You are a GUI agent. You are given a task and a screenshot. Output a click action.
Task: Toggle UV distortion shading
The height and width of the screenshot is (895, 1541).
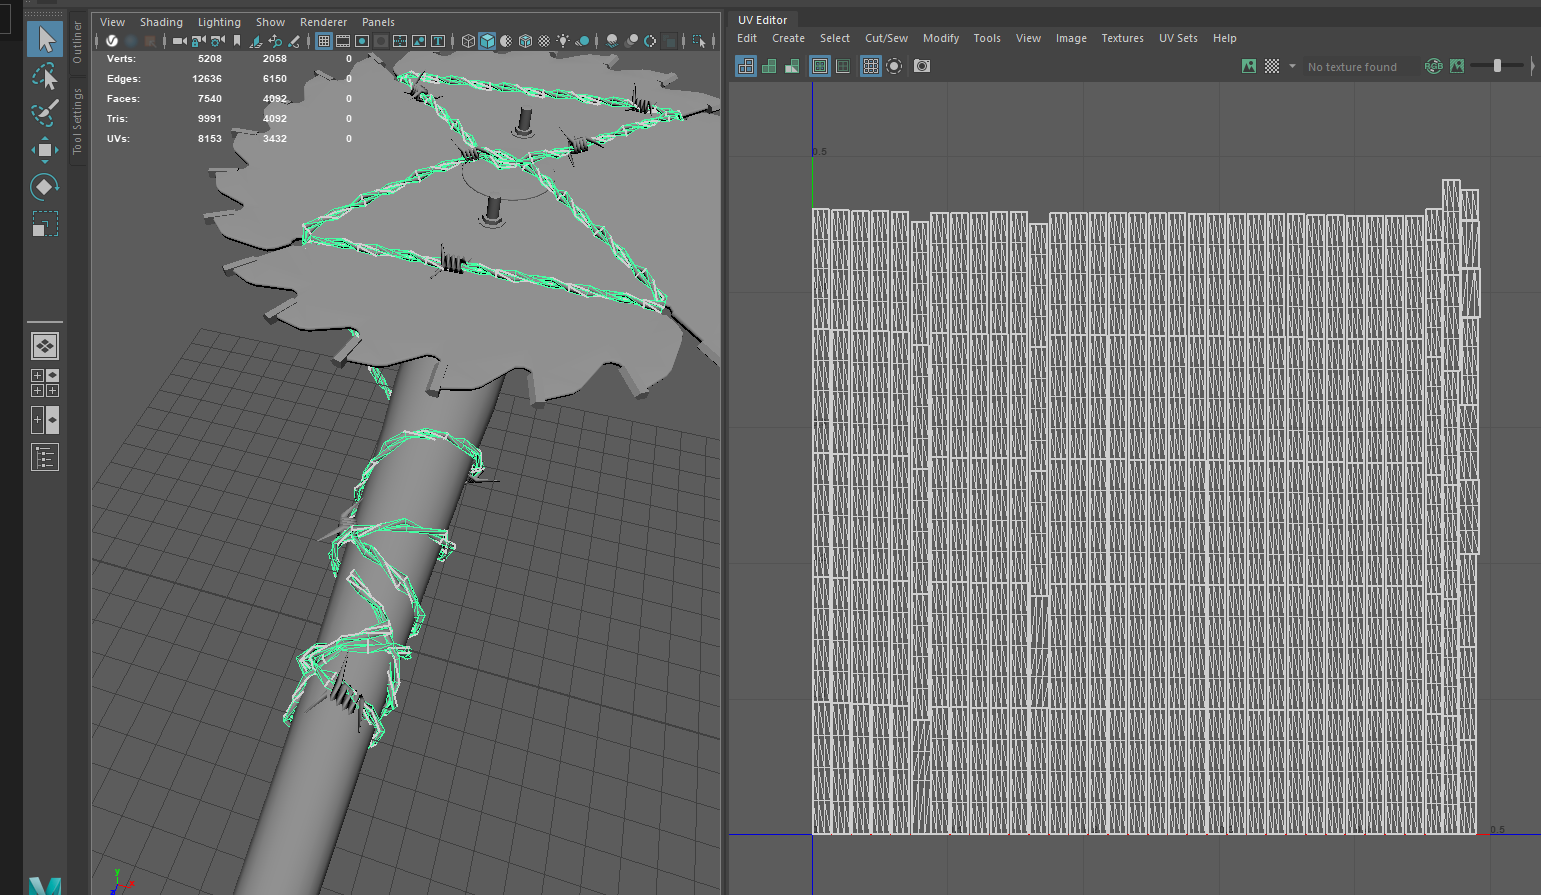[792, 66]
